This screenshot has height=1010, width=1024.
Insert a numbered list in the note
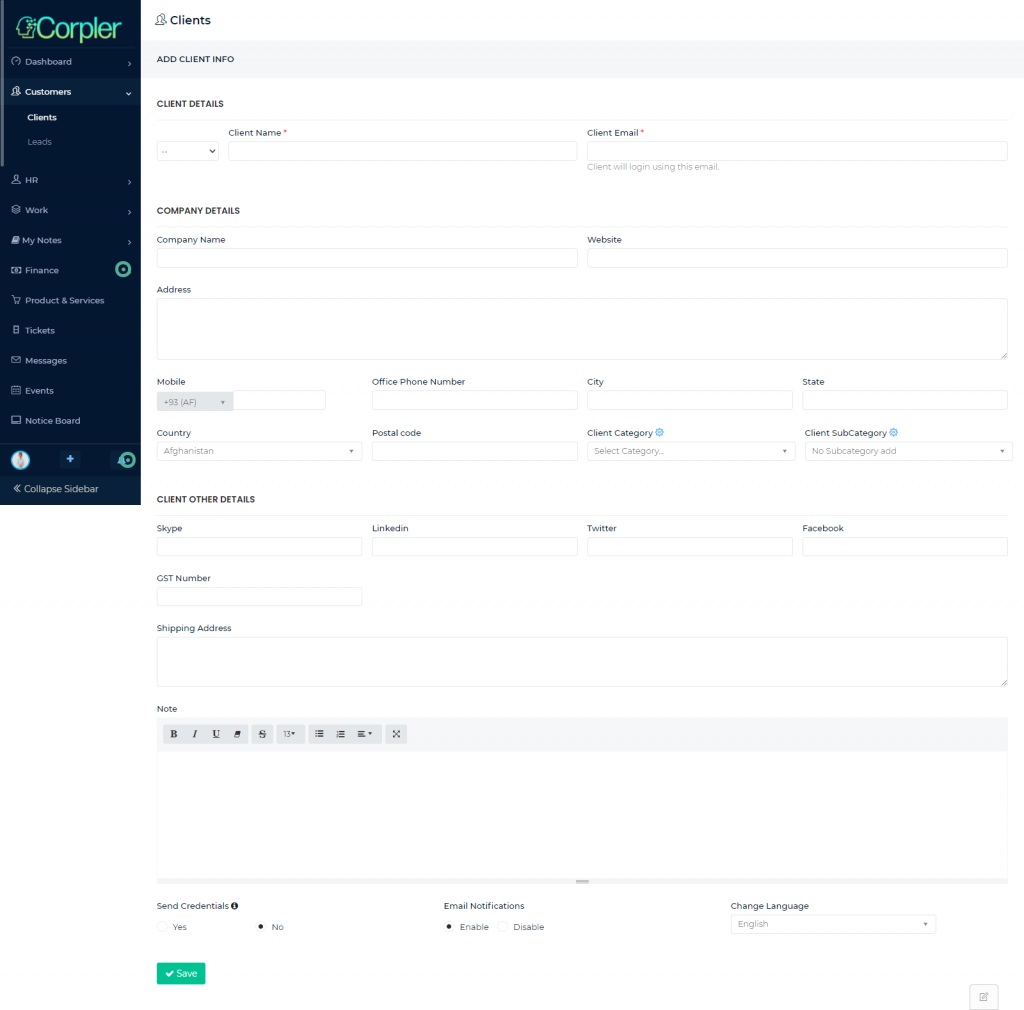pos(340,733)
